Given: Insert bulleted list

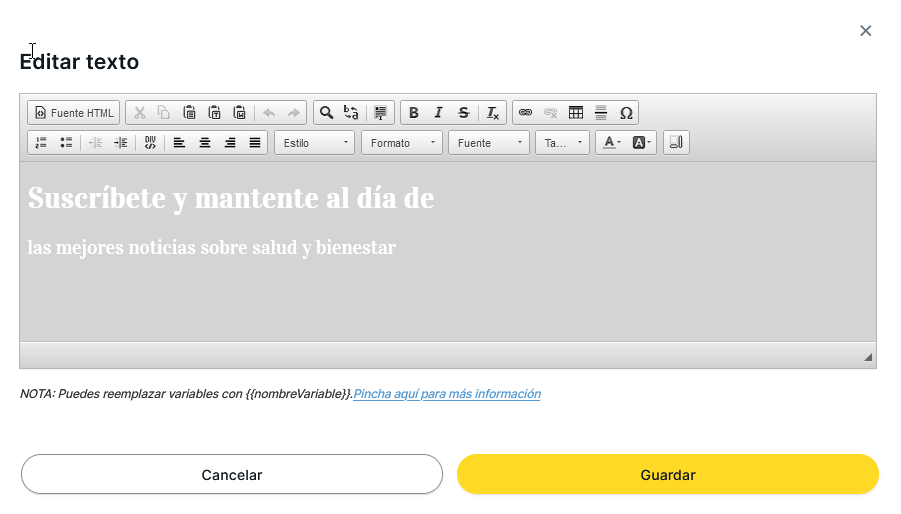Looking at the screenshot, I should tap(66, 143).
